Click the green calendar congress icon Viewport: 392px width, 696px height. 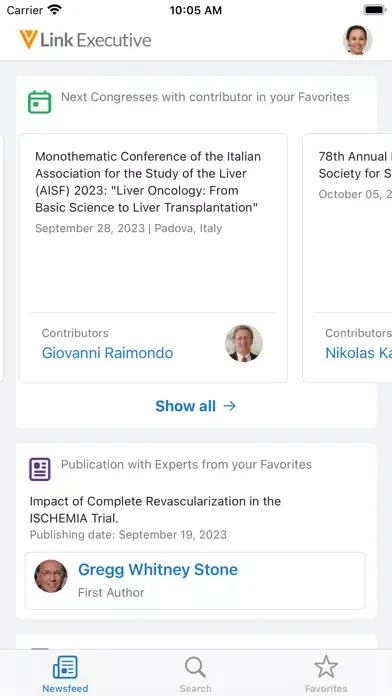click(x=40, y=102)
